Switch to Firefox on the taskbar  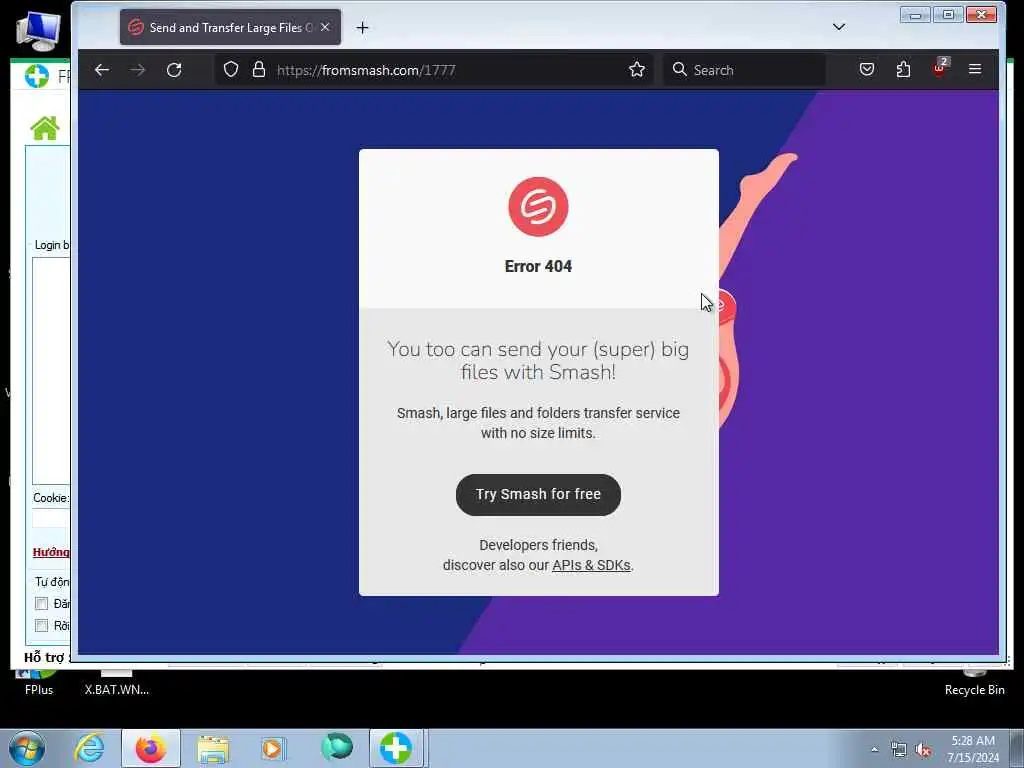click(151, 748)
